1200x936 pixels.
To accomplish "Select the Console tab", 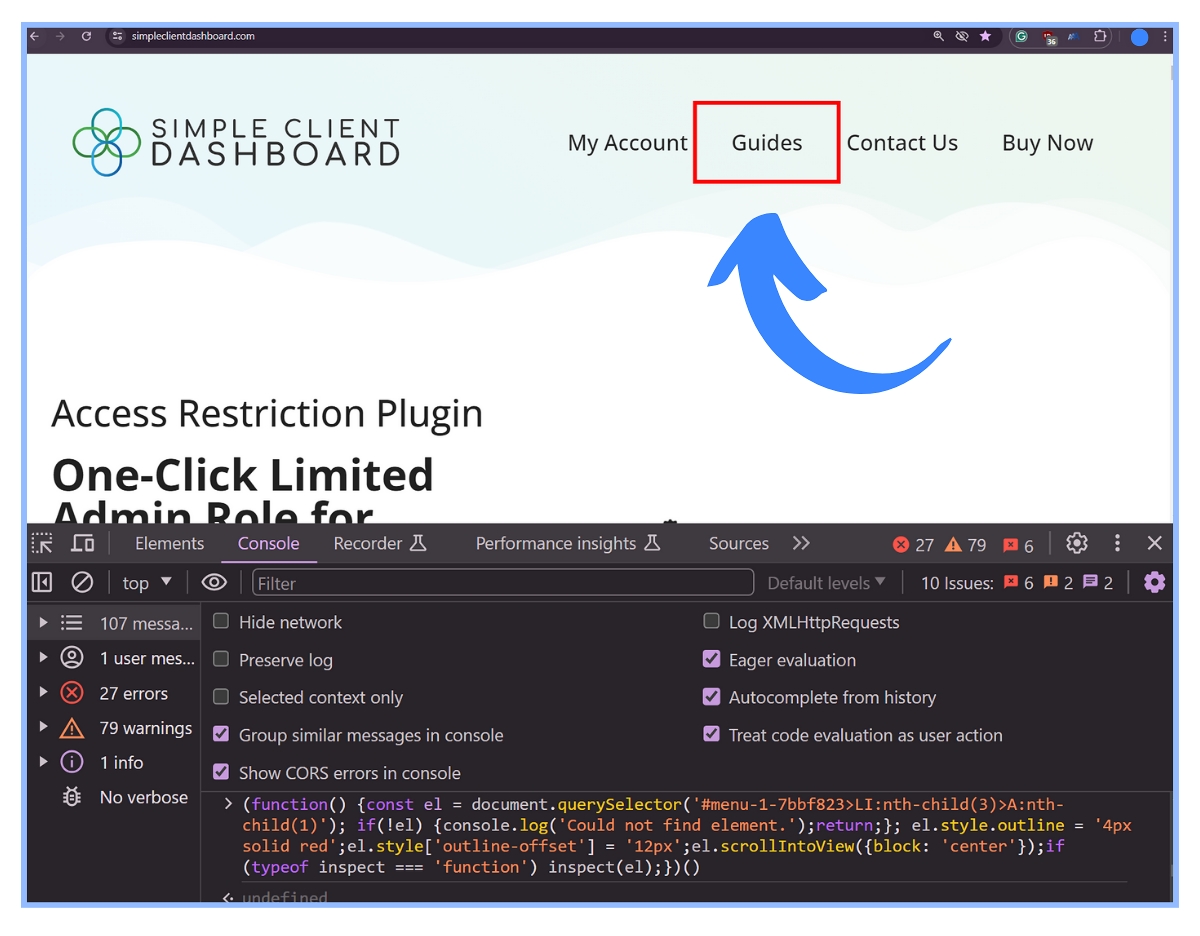I will coord(268,543).
